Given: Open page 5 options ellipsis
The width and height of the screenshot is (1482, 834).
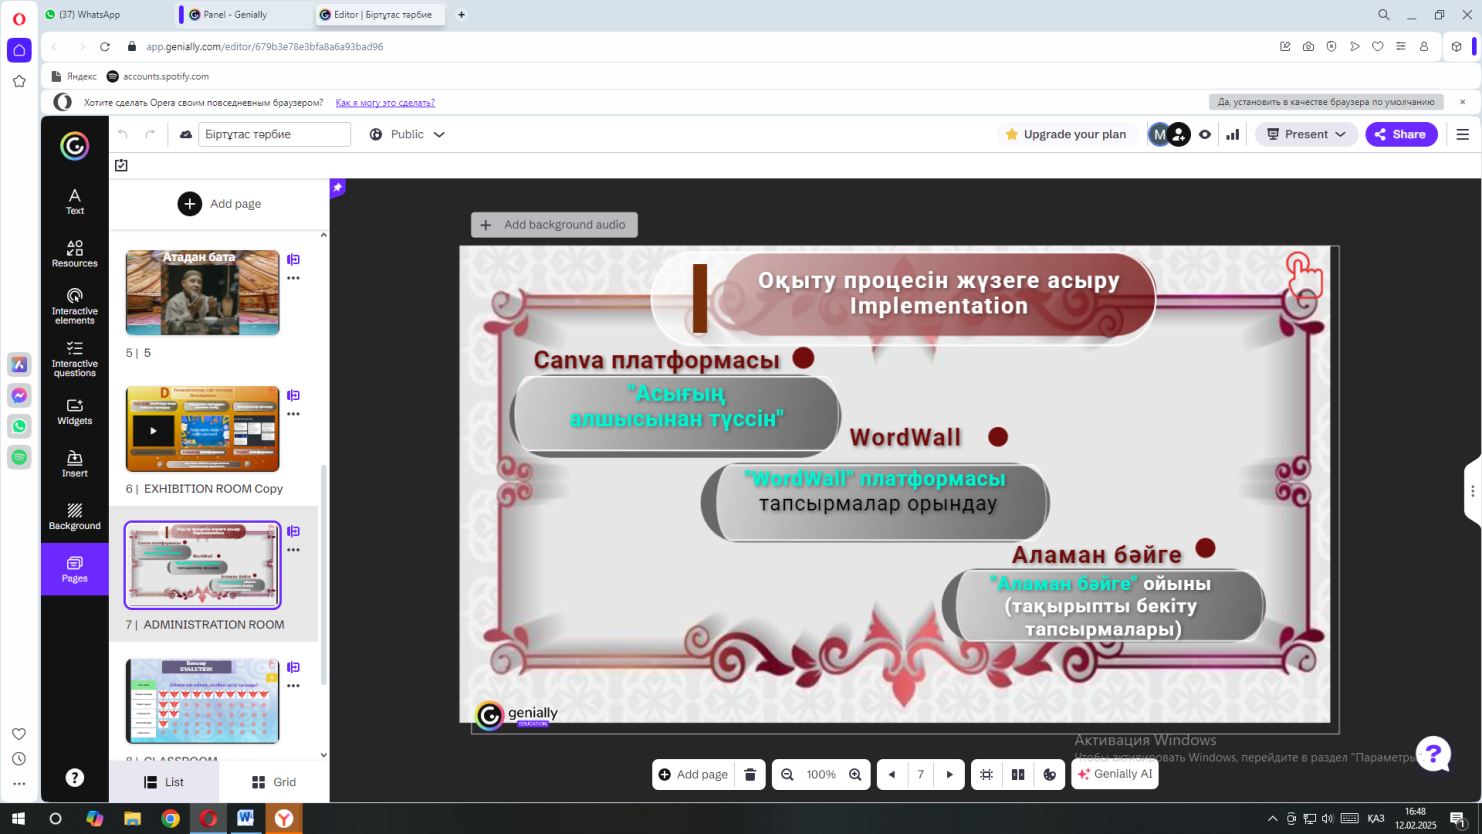Looking at the screenshot, I should (293, 278).
